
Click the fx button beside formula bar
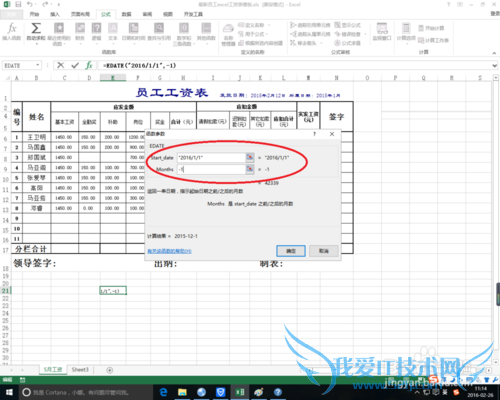(89, 65)
